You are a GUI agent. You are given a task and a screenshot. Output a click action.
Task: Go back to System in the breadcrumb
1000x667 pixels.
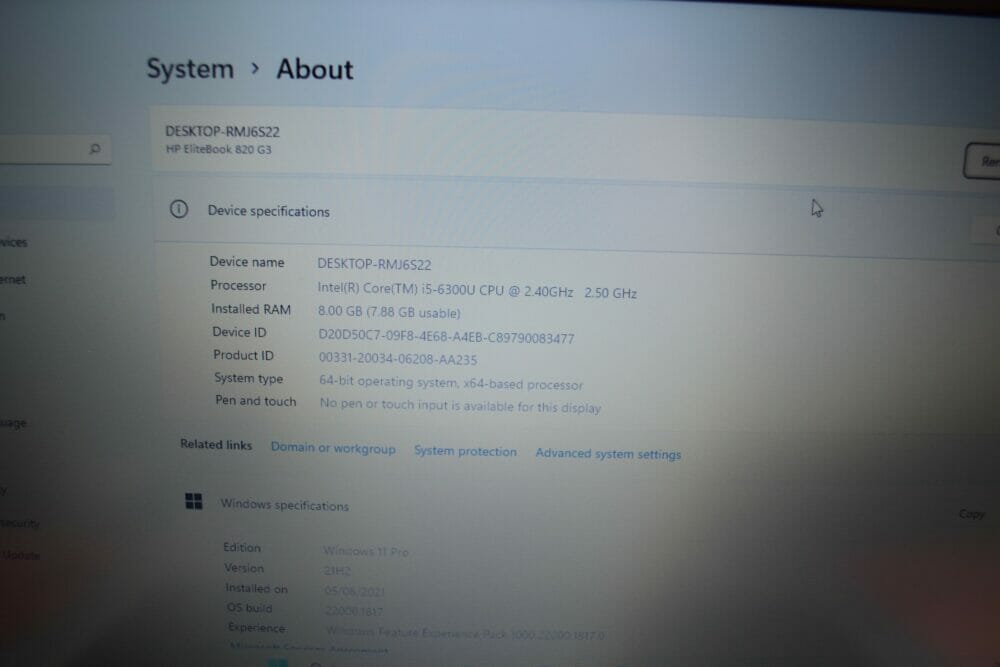point(190,69)
